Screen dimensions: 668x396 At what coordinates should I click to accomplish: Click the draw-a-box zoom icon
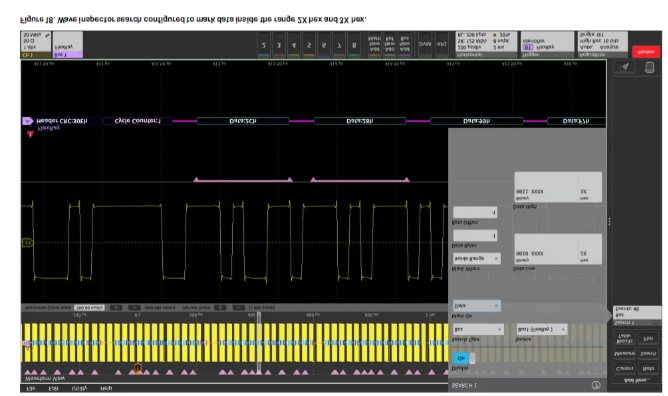(x=625, y=67)
